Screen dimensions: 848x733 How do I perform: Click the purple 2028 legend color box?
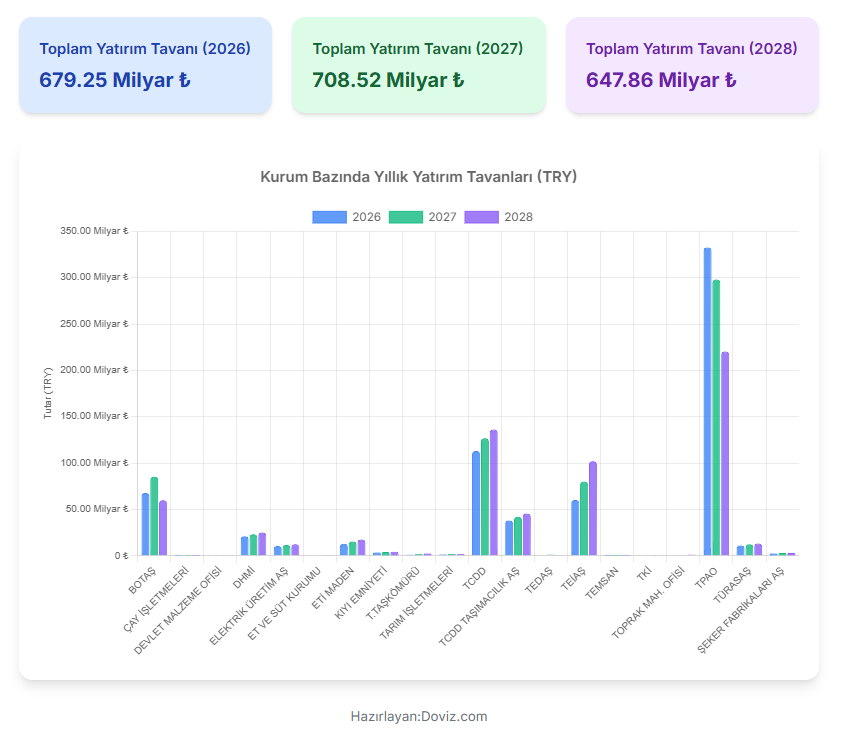click(x=482, y=217)
